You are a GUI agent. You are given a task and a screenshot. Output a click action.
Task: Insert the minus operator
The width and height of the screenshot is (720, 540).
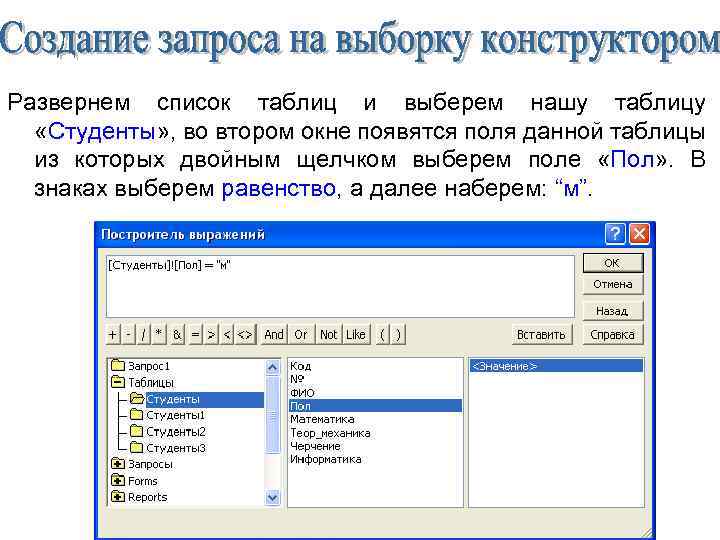coord(129,335)
